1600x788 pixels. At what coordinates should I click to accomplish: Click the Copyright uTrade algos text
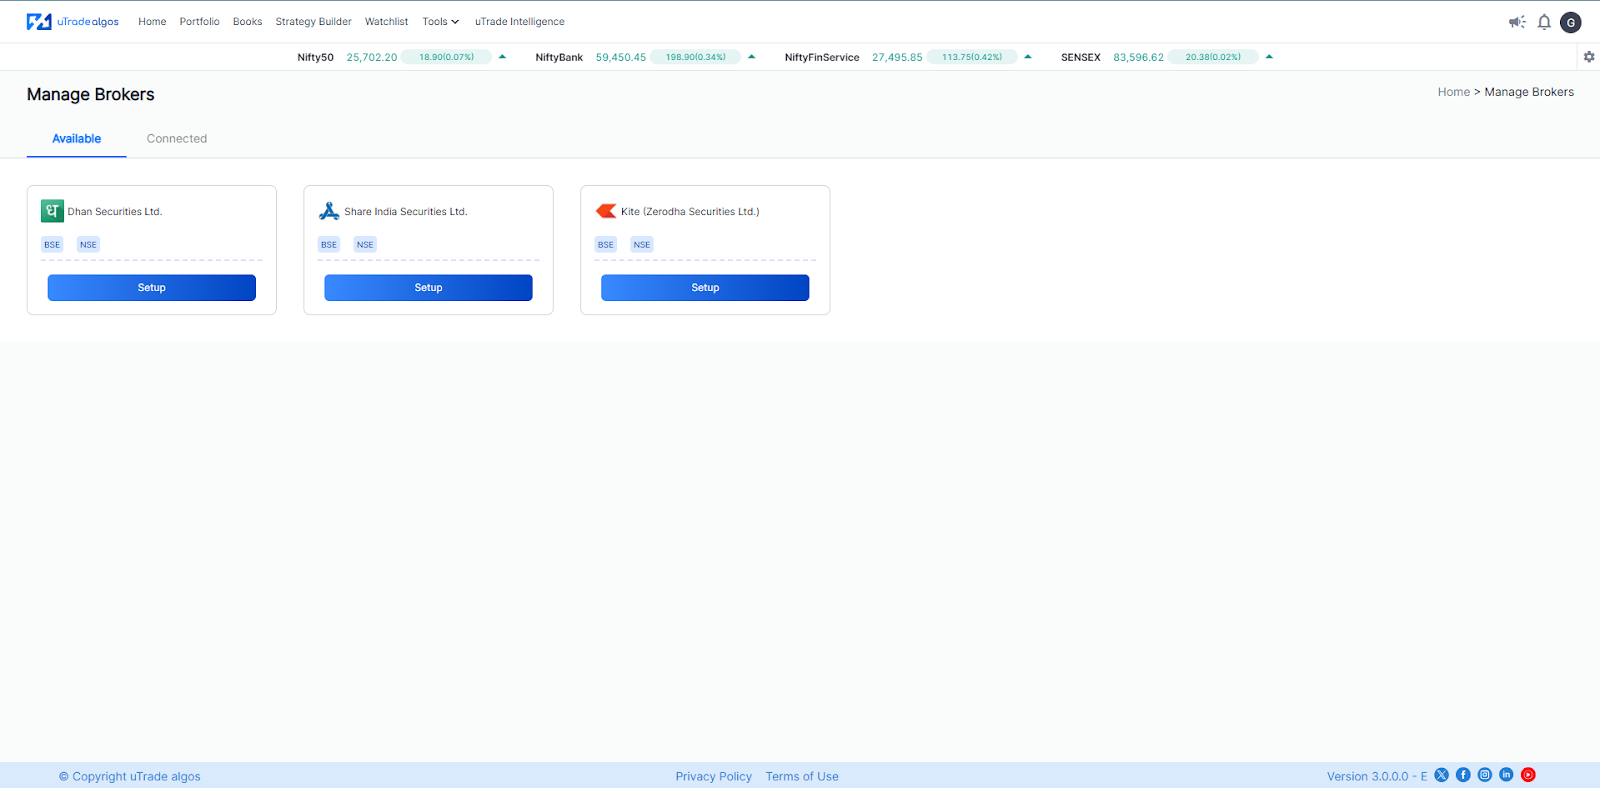130,776
